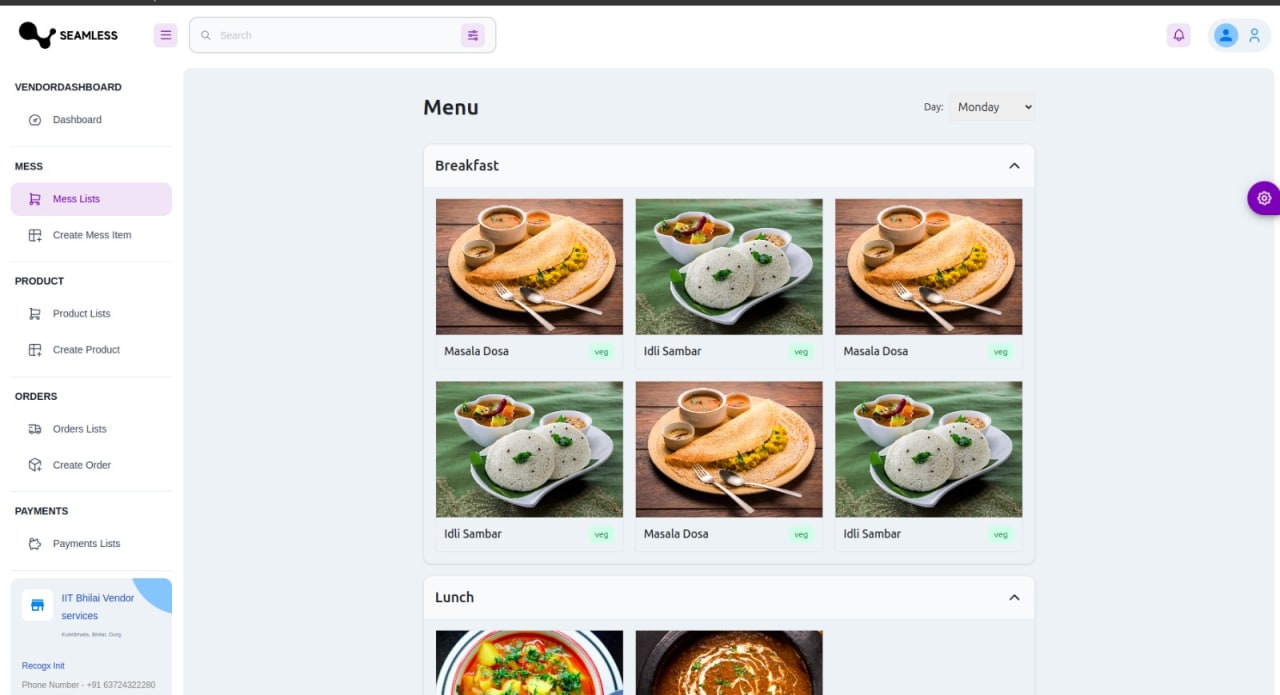Click the magnifier icon in search bar

point(206,35)
